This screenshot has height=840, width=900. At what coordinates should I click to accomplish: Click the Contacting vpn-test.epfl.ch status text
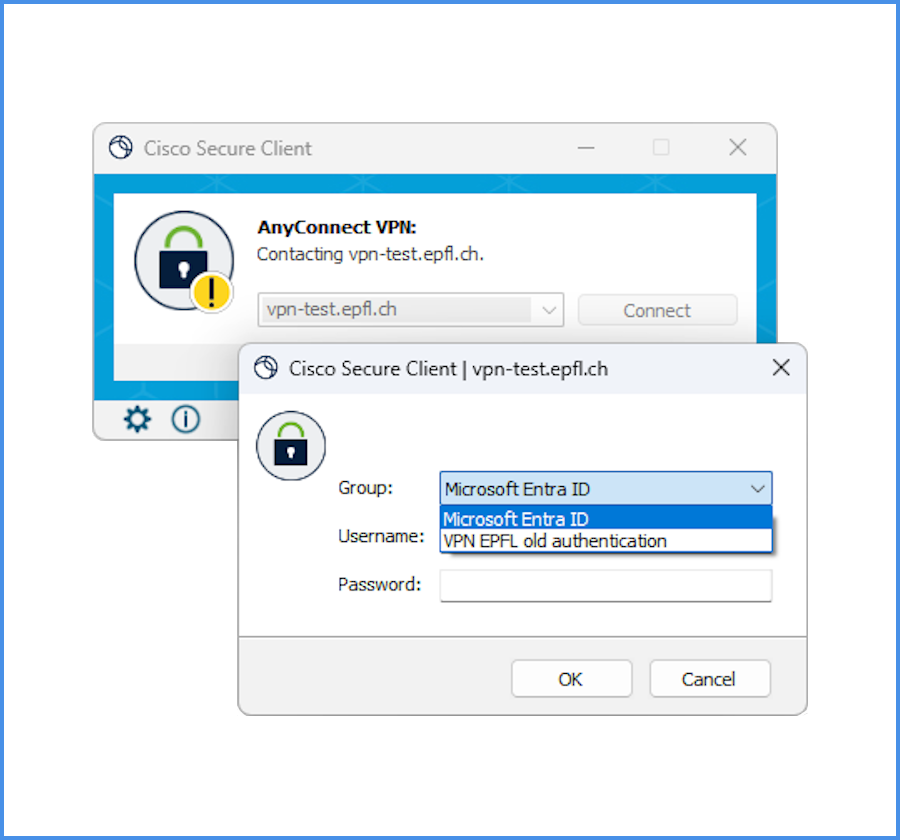tap(370, 254)
